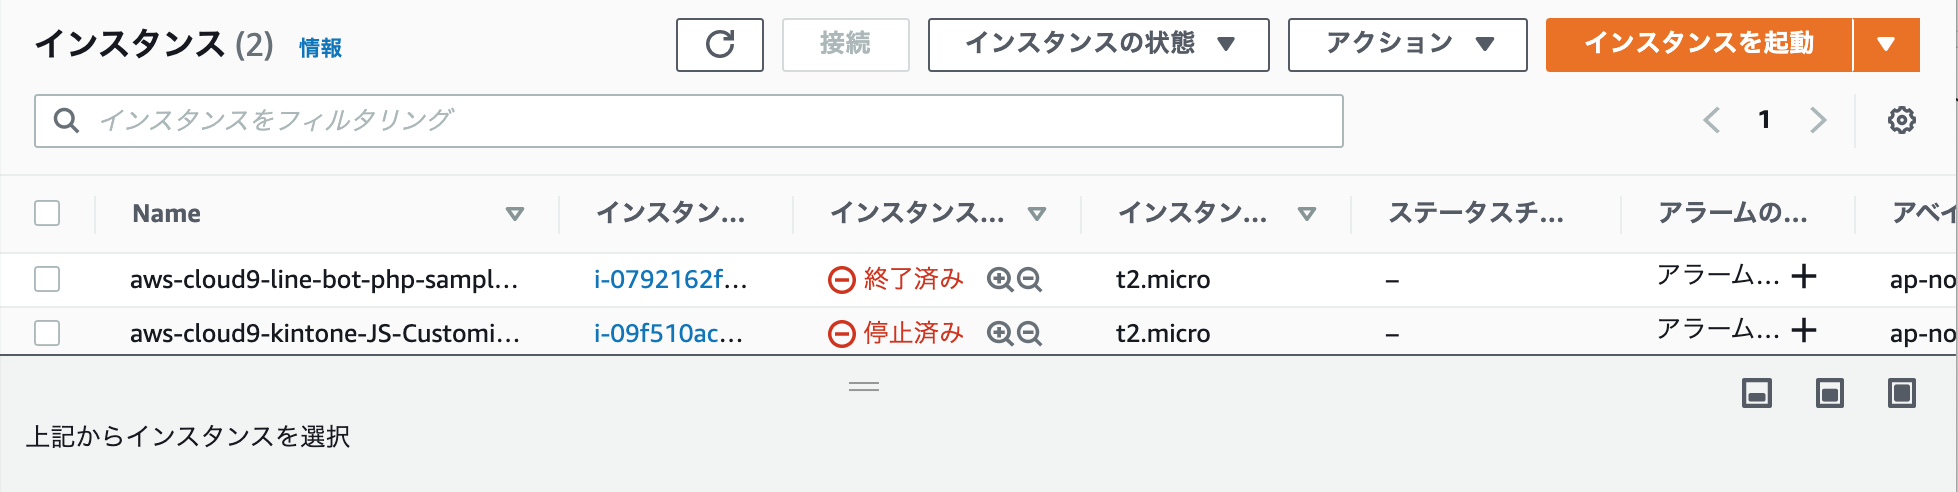Add alarm plus icon for line-bot-php row

coord(1804,276)
